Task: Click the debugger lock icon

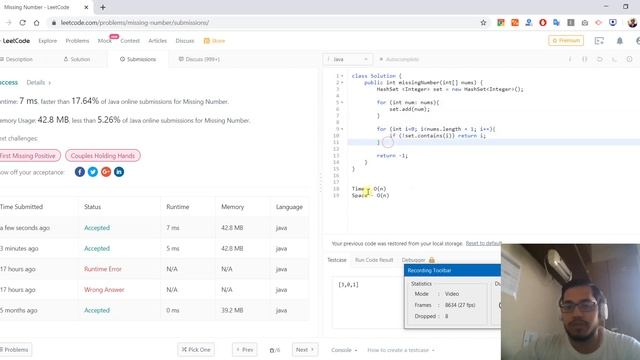Action: pos(431,260)
